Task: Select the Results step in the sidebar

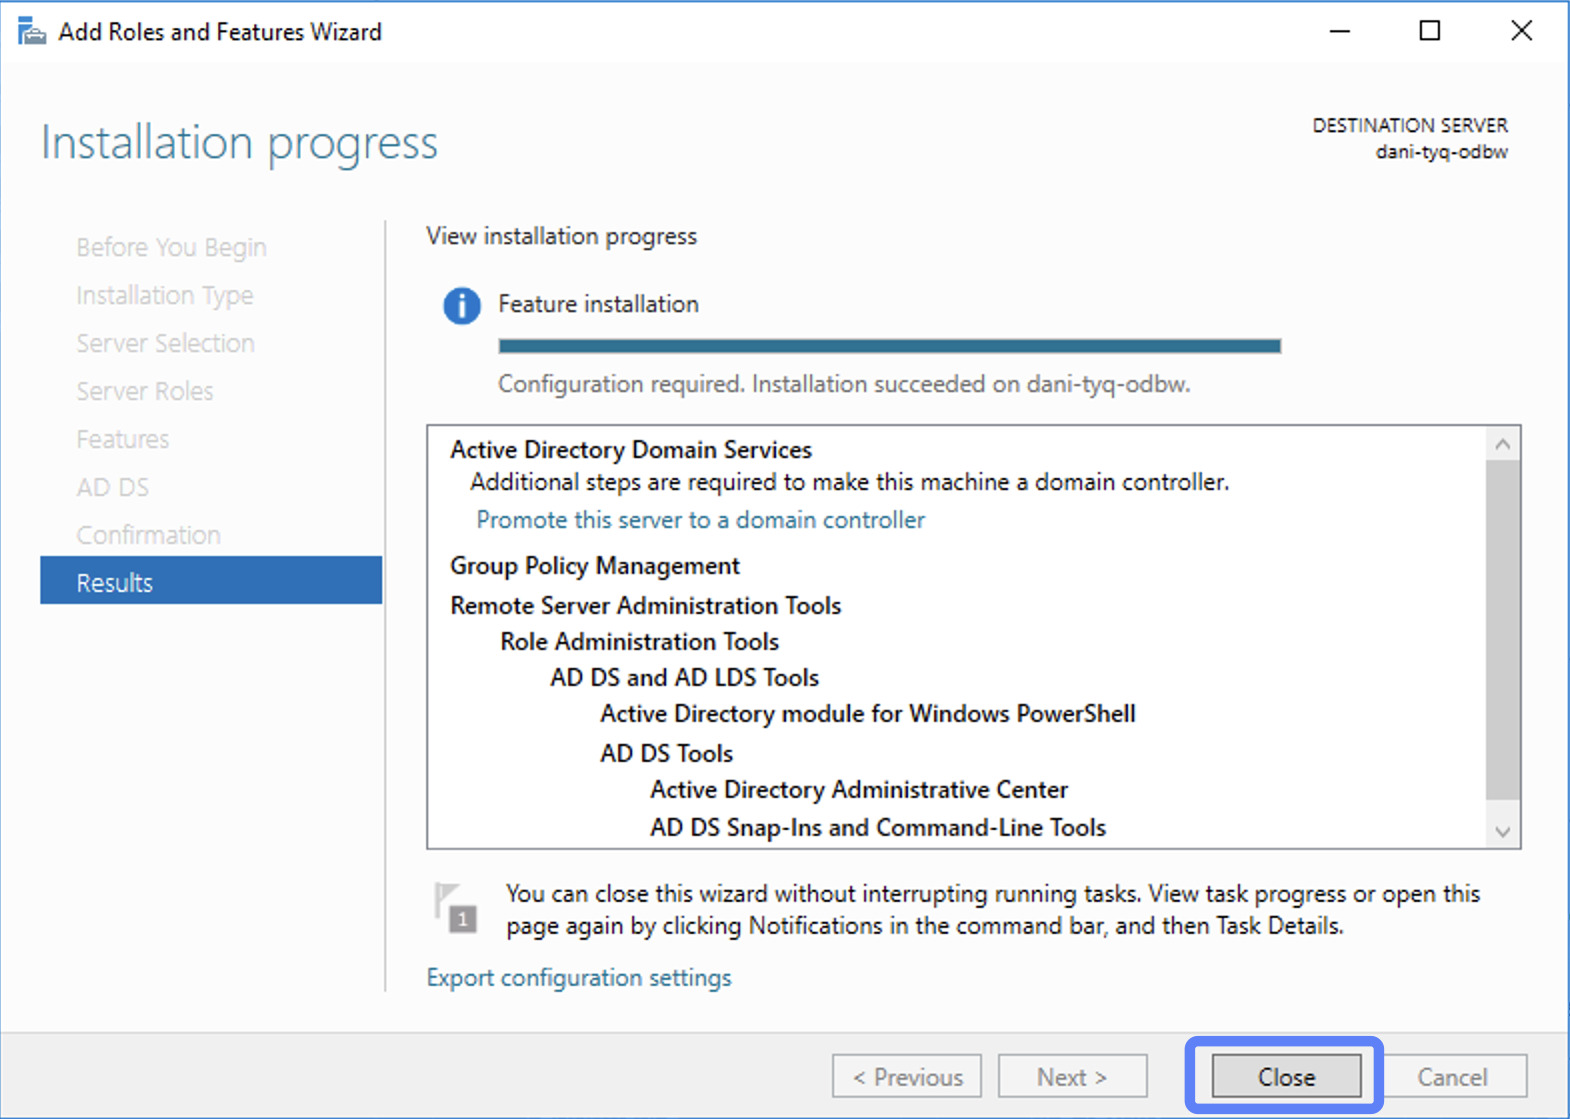Action: click(211, 582)
